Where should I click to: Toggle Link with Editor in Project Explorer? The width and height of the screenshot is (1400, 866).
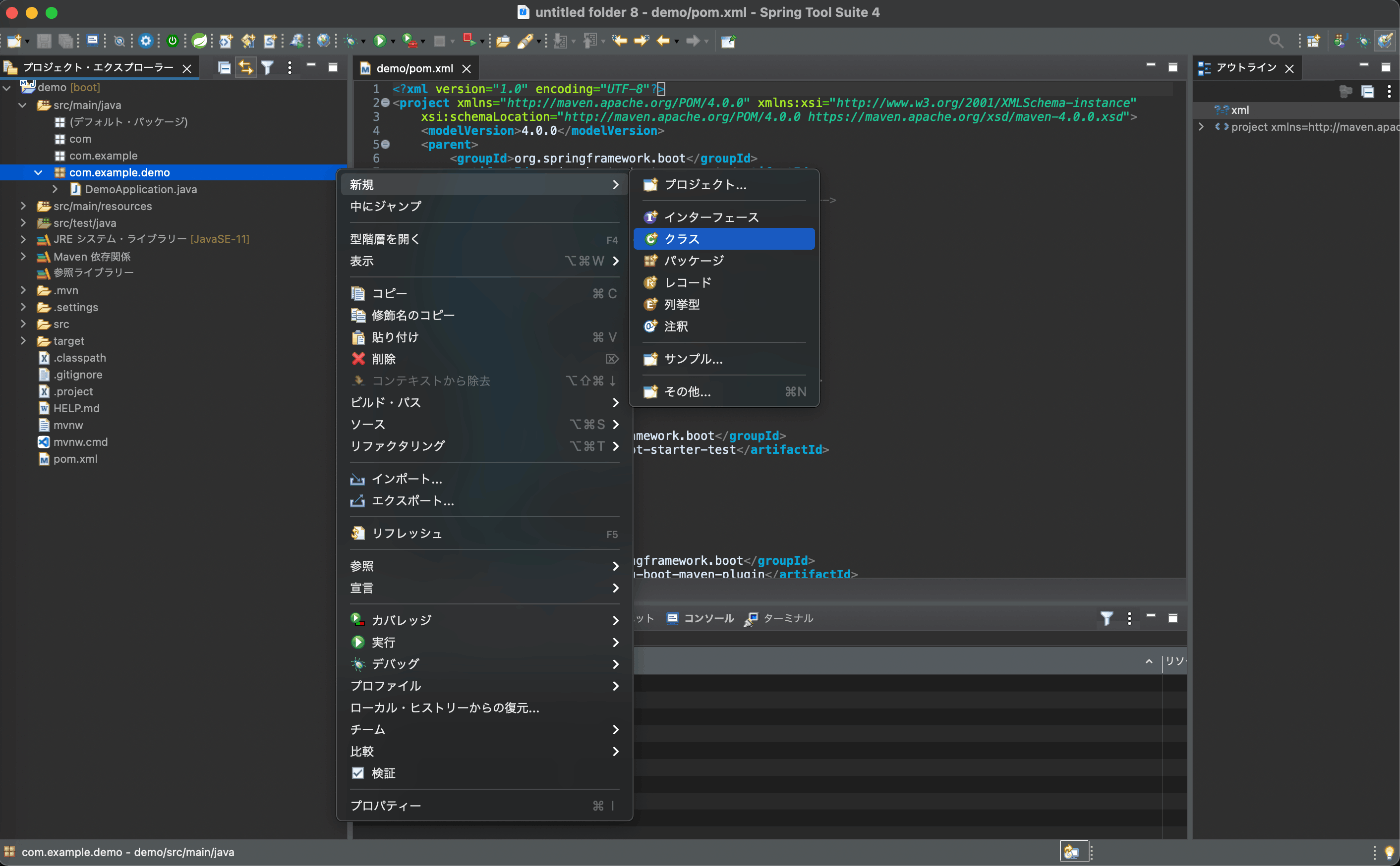point(245,68)
